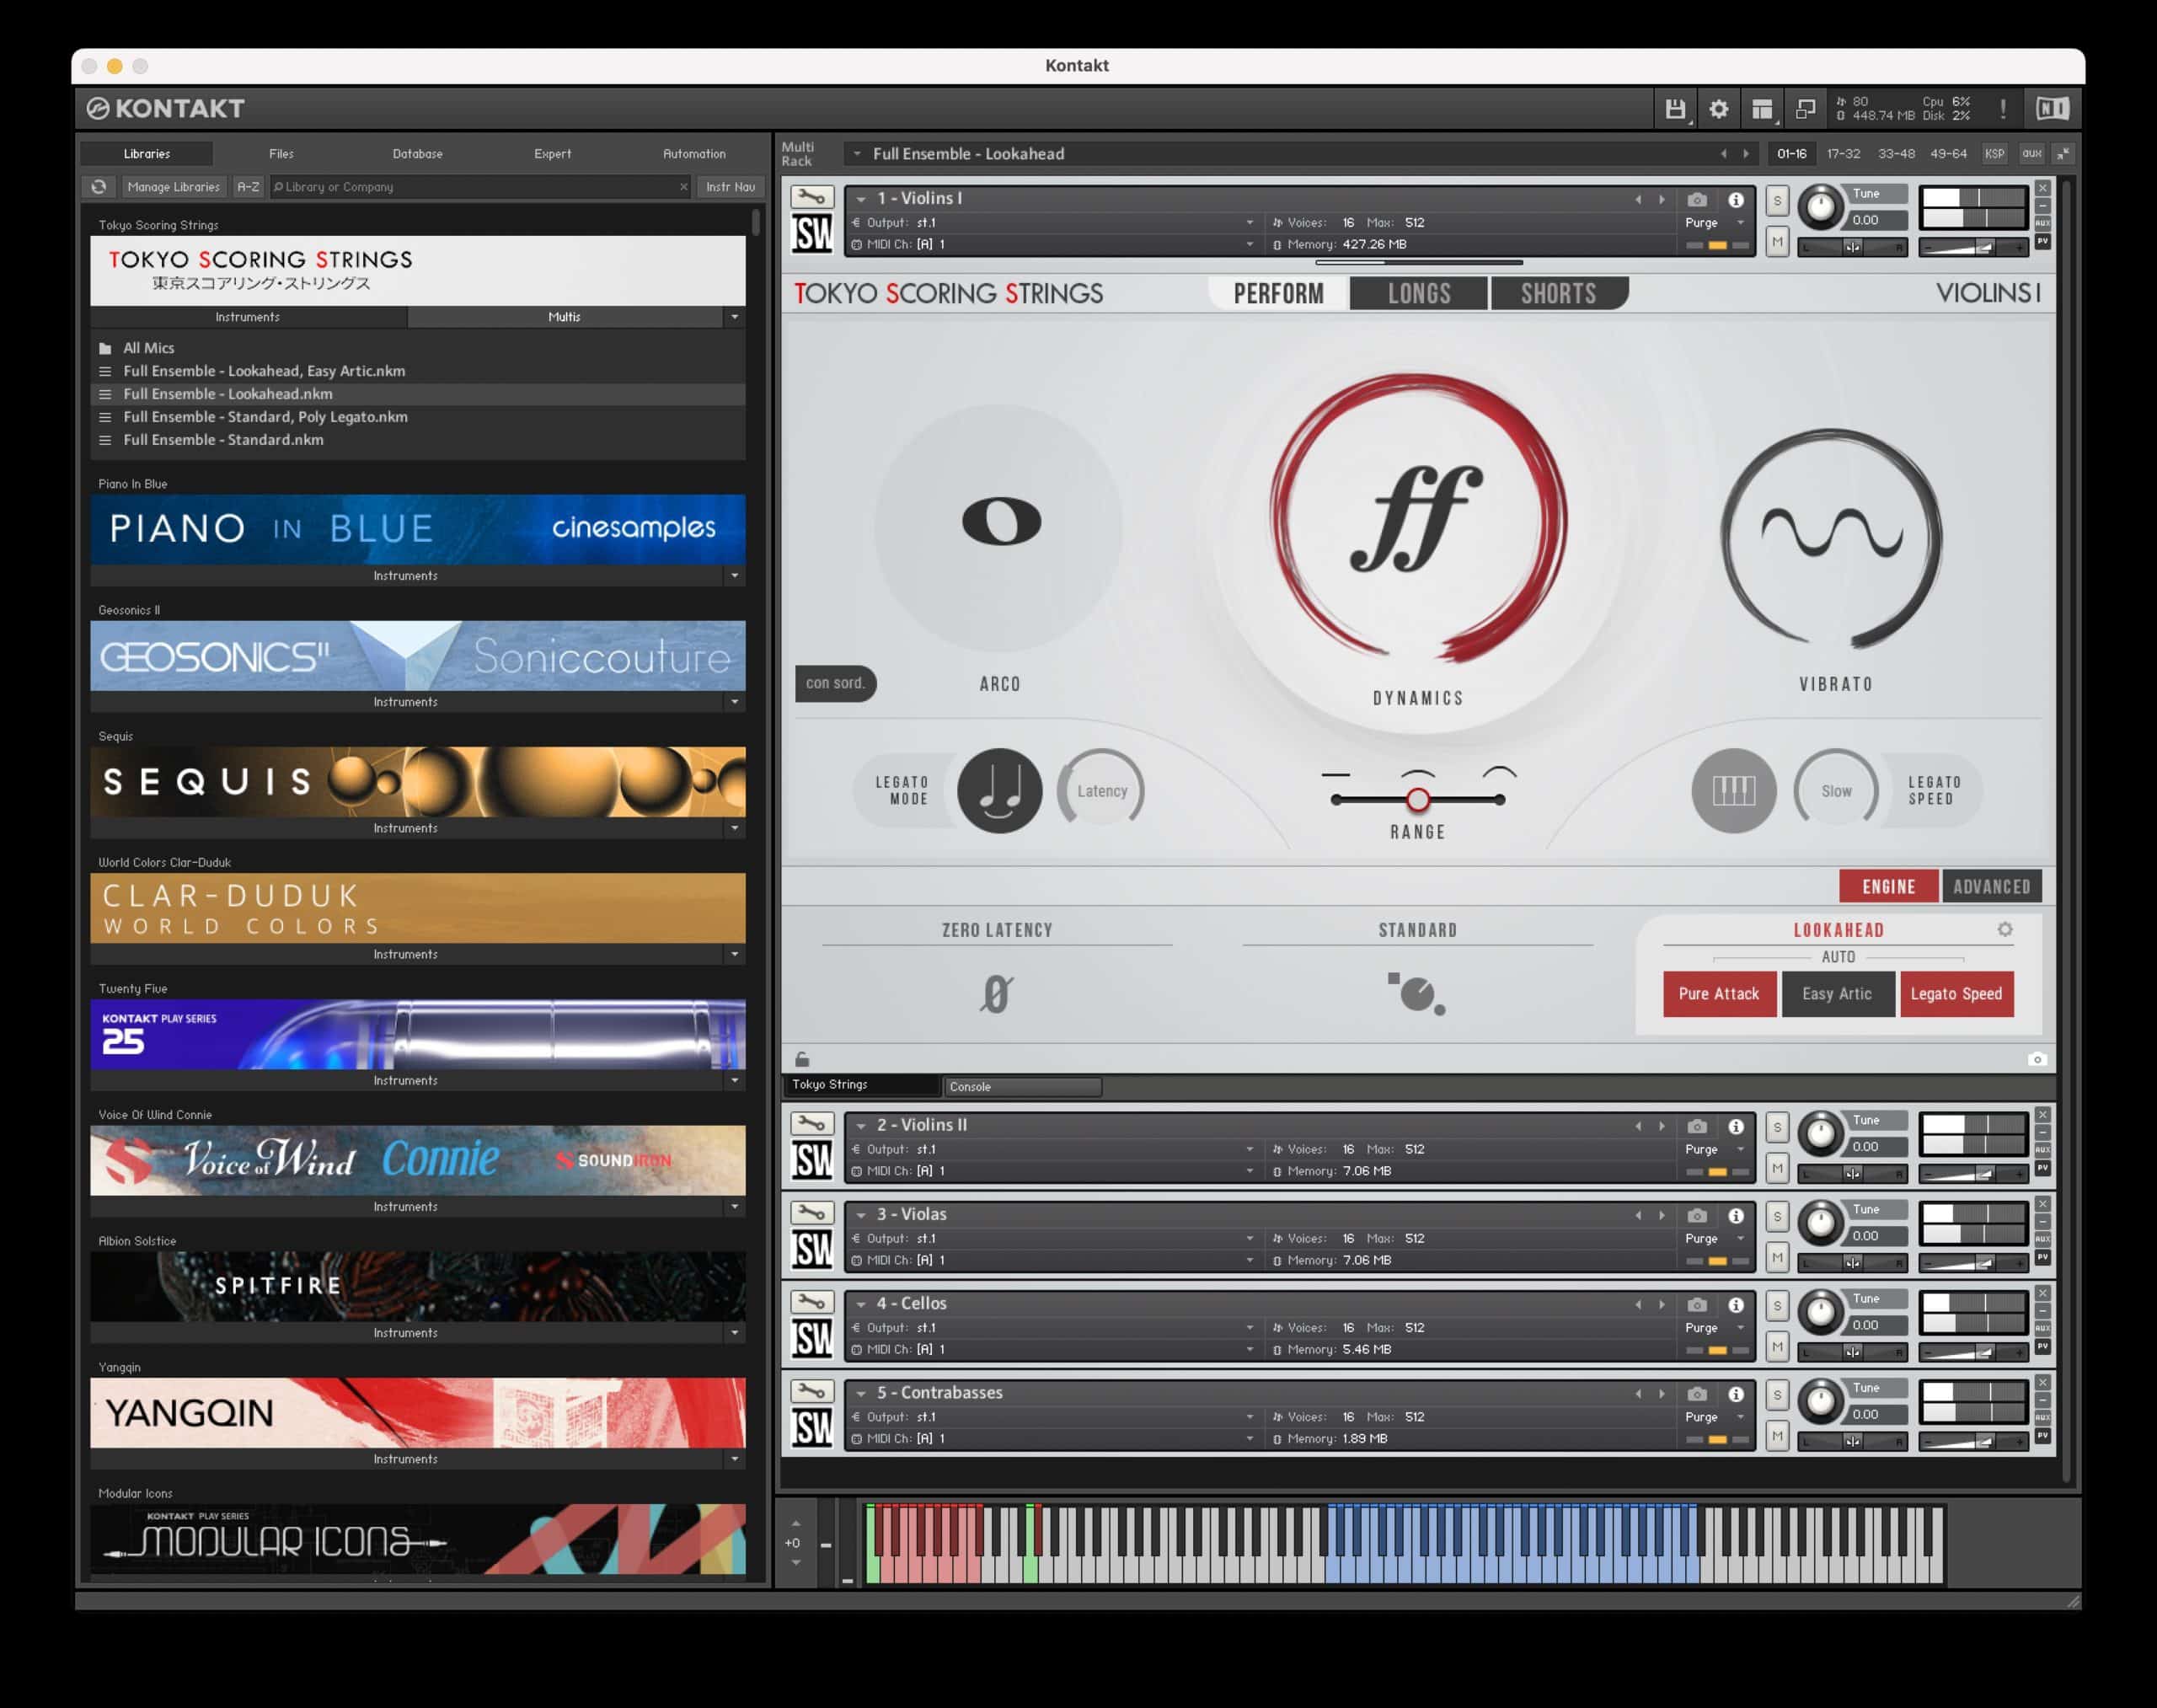The image size is (2157, 1708).
Task: Click the ff Dynamics circle
Action: (1418, 520)
